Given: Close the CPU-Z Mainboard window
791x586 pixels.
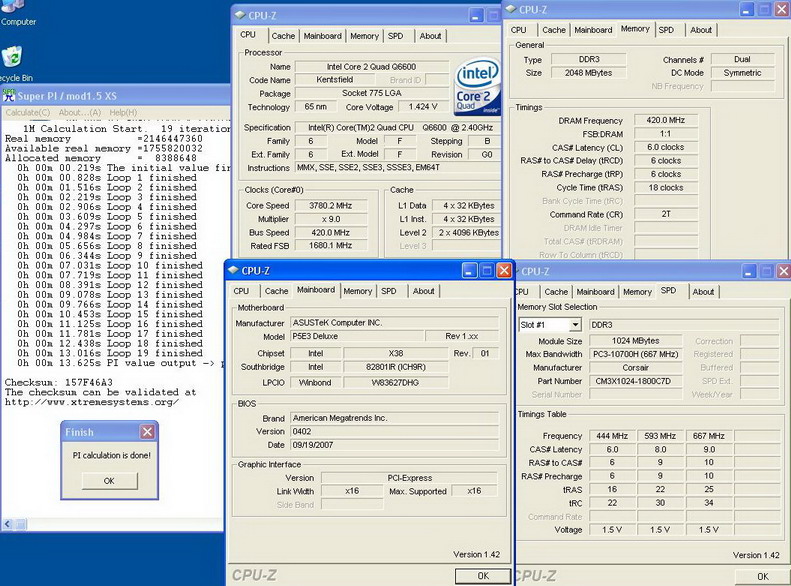Looking at the screenshot, I should pos(505,271).
